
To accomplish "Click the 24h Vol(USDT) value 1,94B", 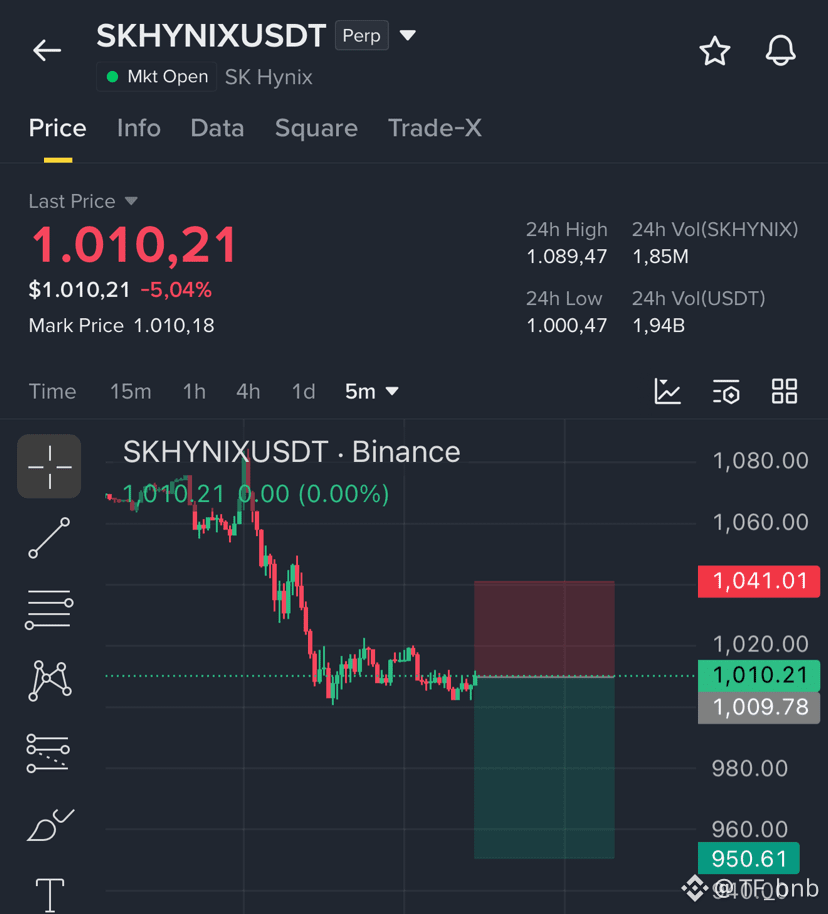I will pos(659,325).
